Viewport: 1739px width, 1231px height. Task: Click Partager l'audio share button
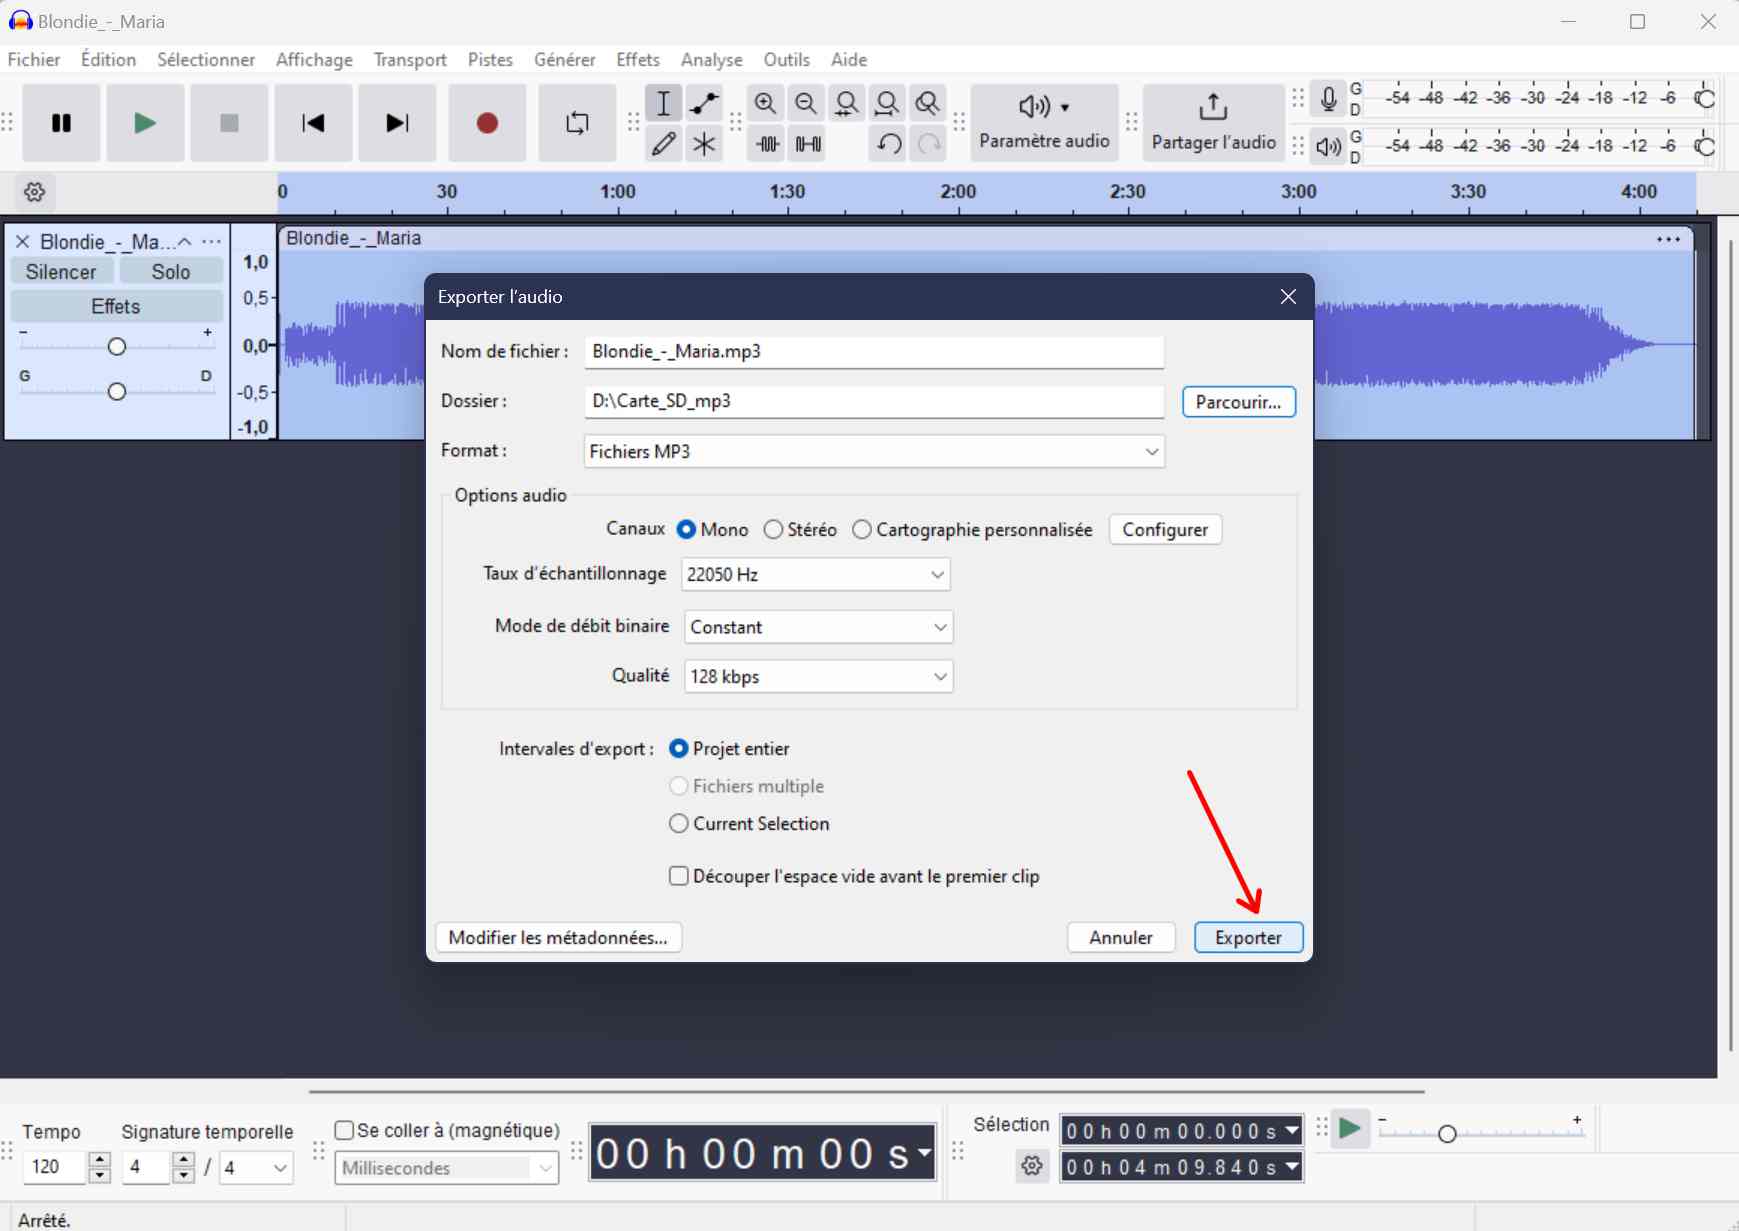click(x=1213, y=123)
